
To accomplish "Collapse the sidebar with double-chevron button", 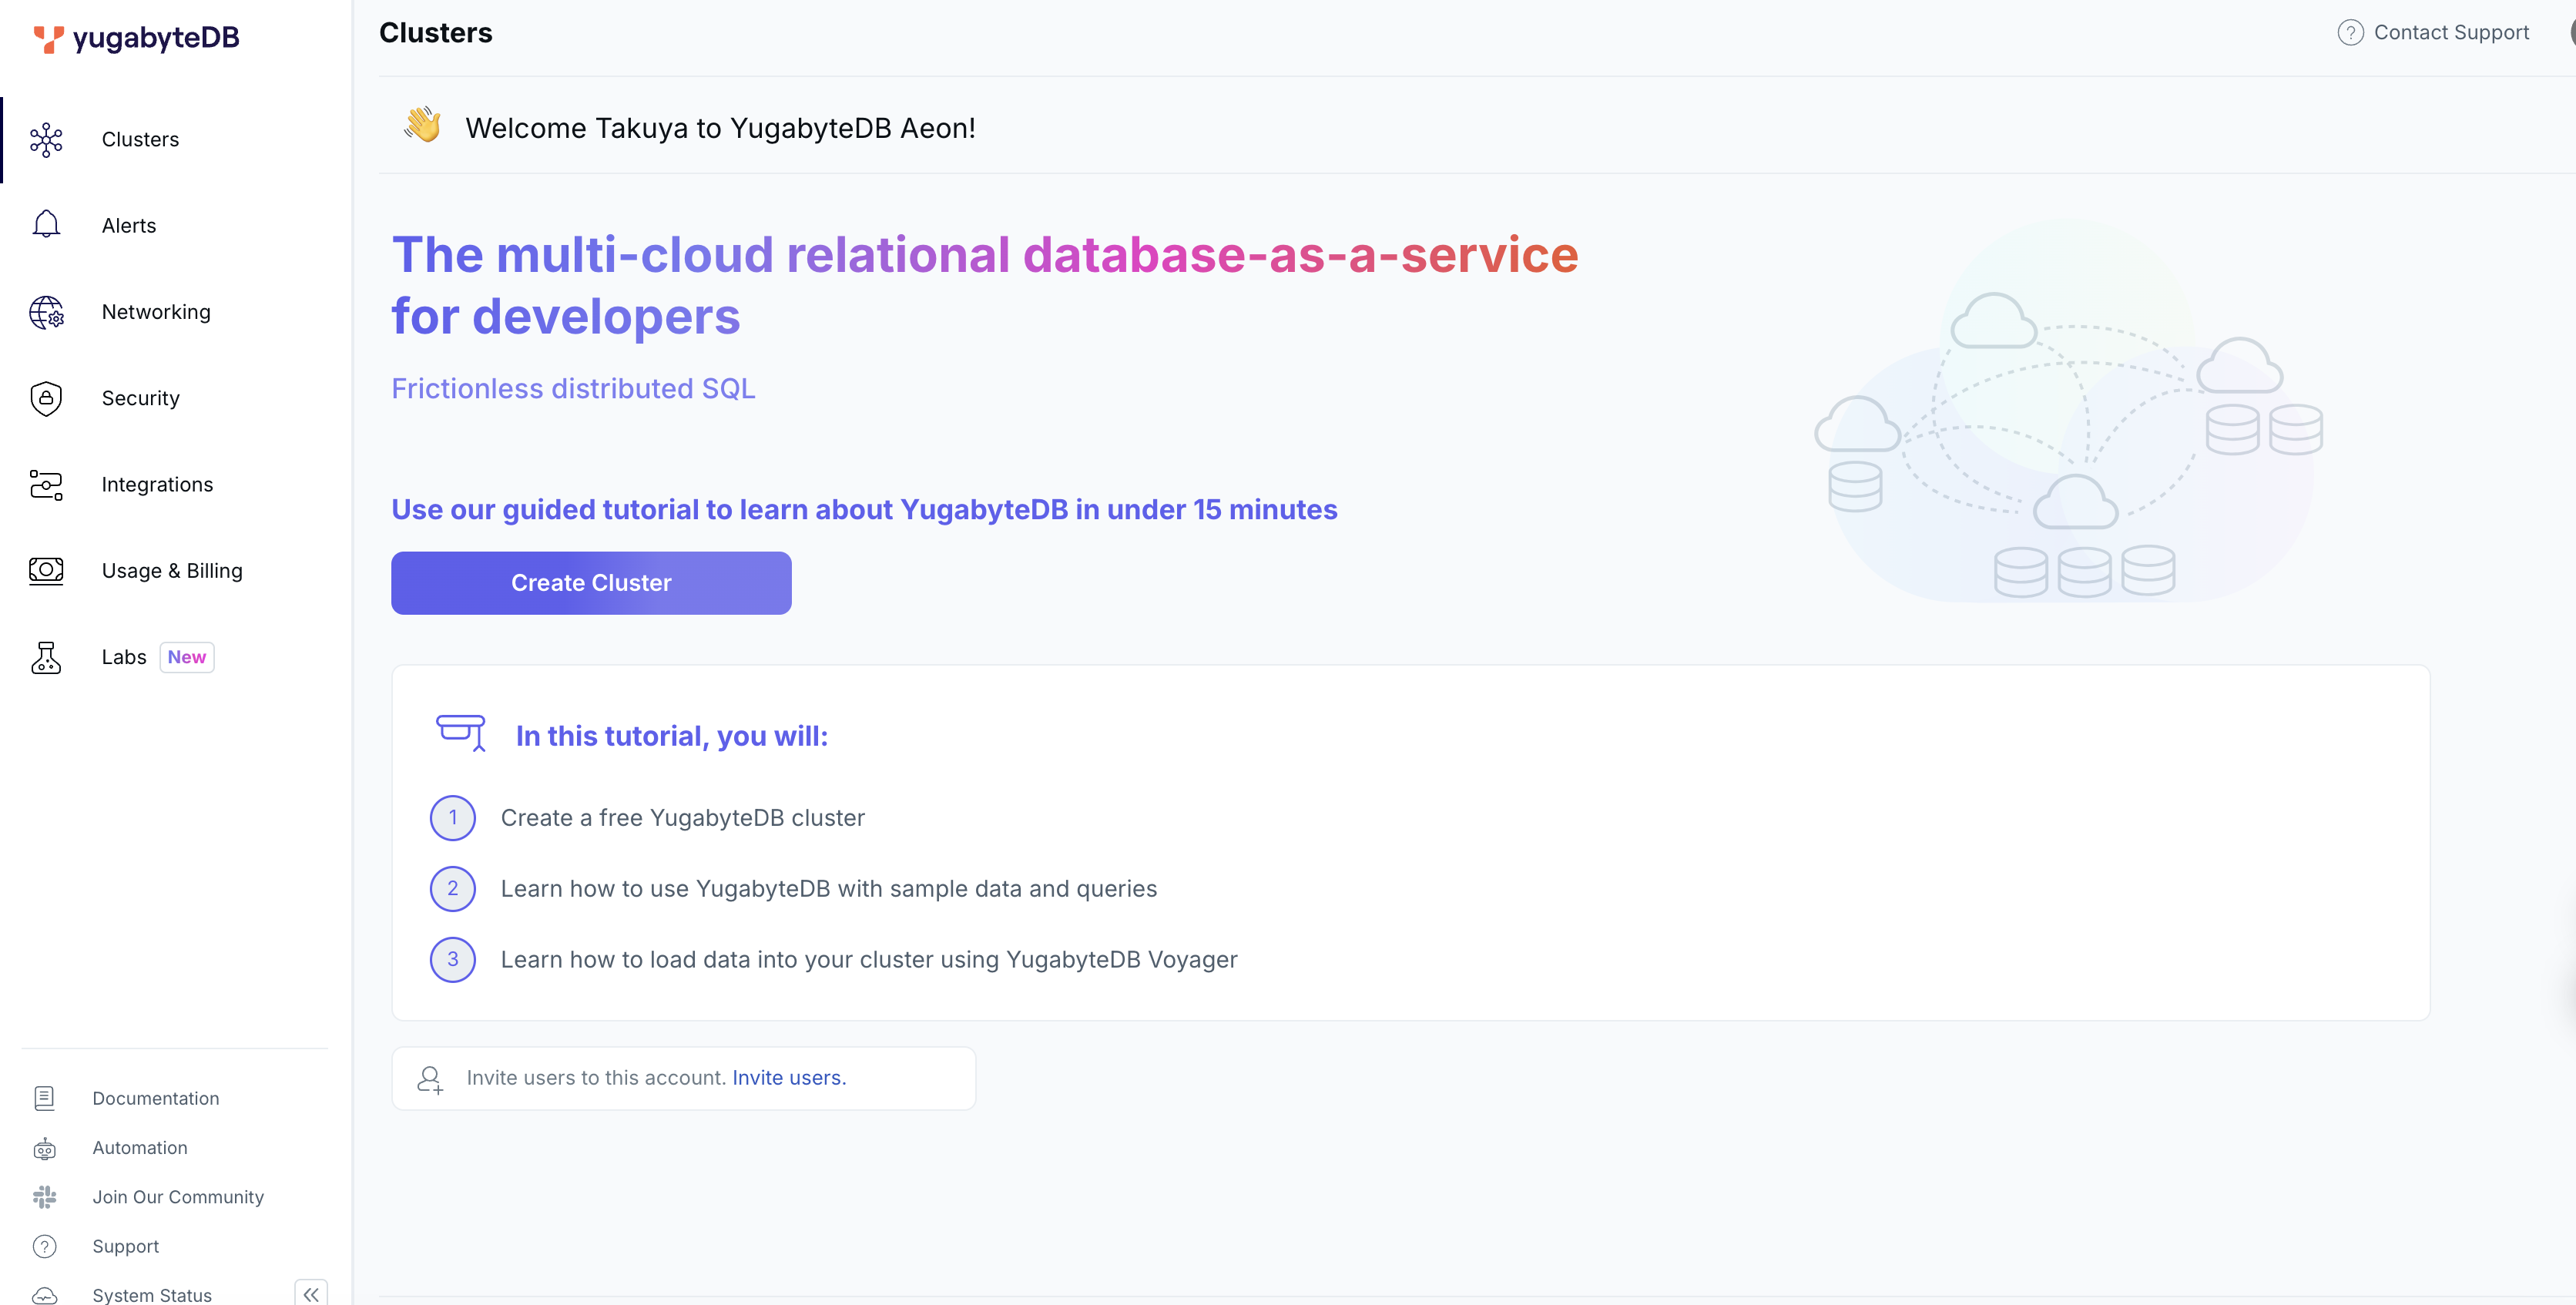I will (x=311, y=1294).
